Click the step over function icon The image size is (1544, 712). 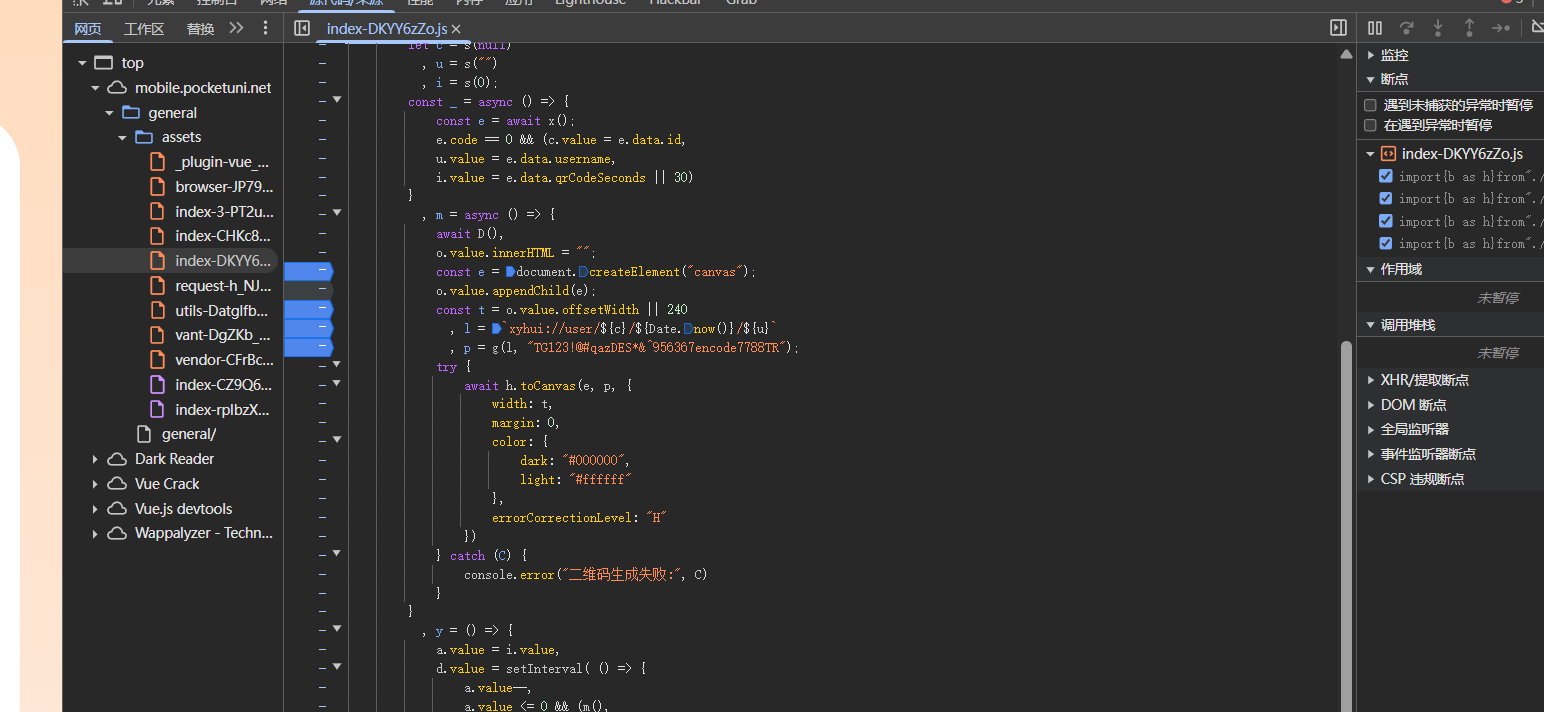(1406, 28)
